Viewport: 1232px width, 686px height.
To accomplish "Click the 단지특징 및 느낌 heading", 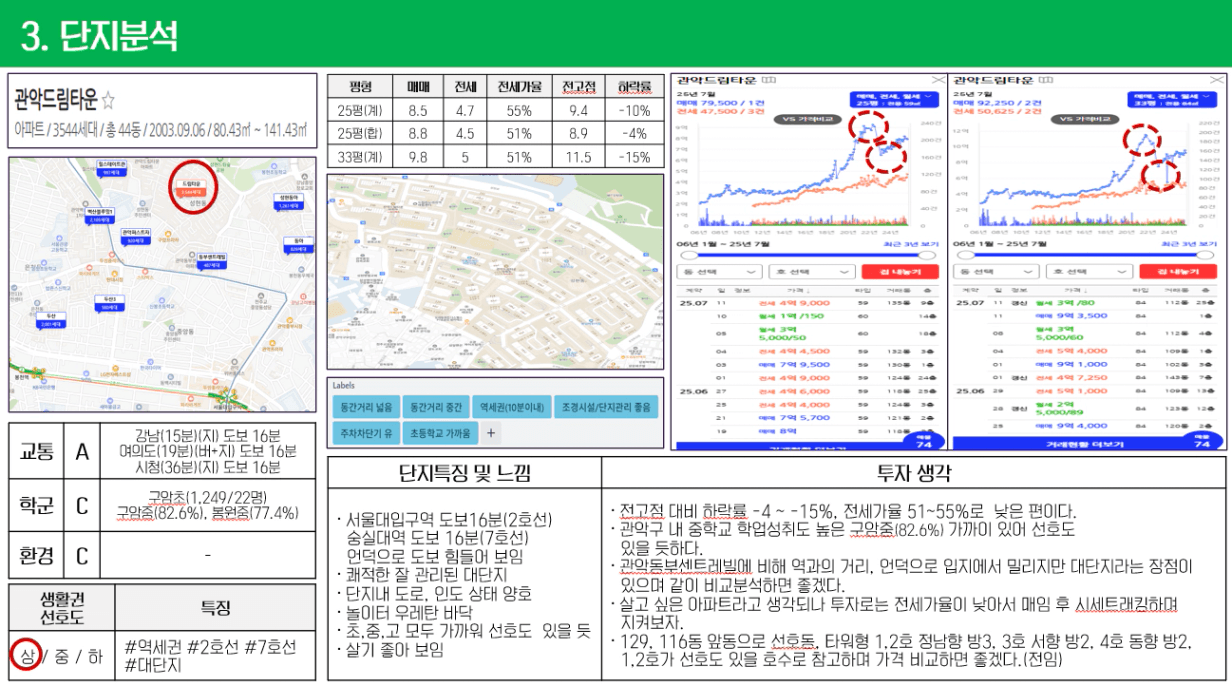I will (x=464, y=473).
